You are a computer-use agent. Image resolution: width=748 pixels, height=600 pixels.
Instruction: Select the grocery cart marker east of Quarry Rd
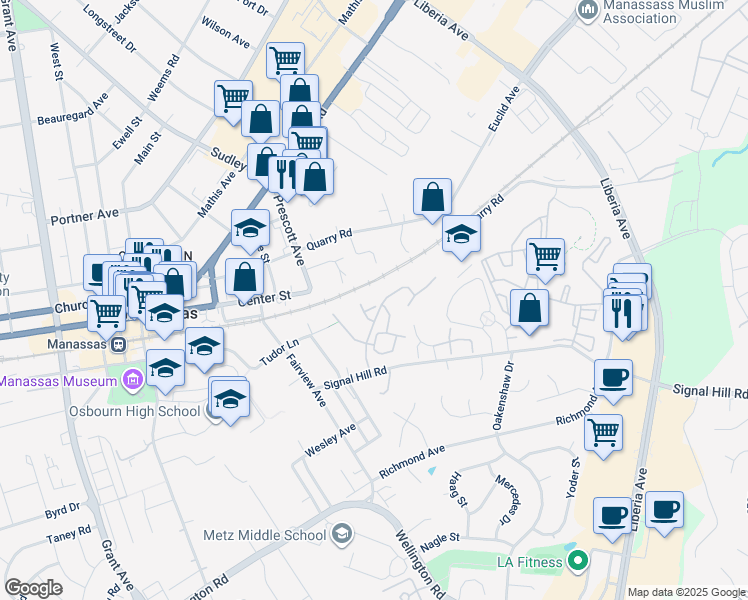tap(546, 258)
